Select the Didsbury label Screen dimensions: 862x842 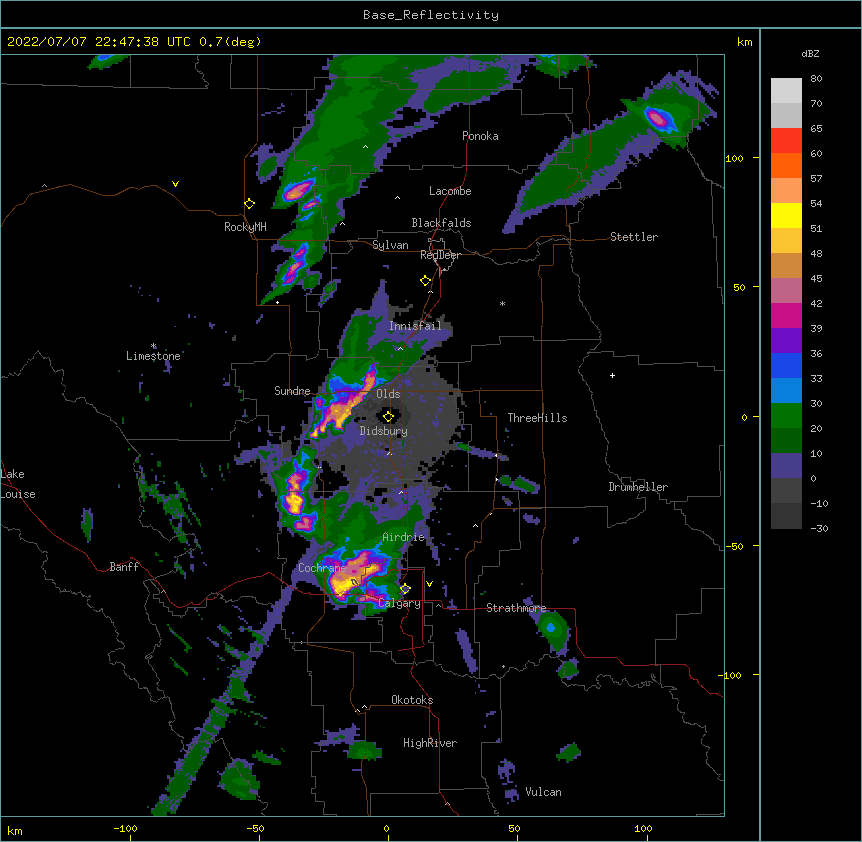383,431
